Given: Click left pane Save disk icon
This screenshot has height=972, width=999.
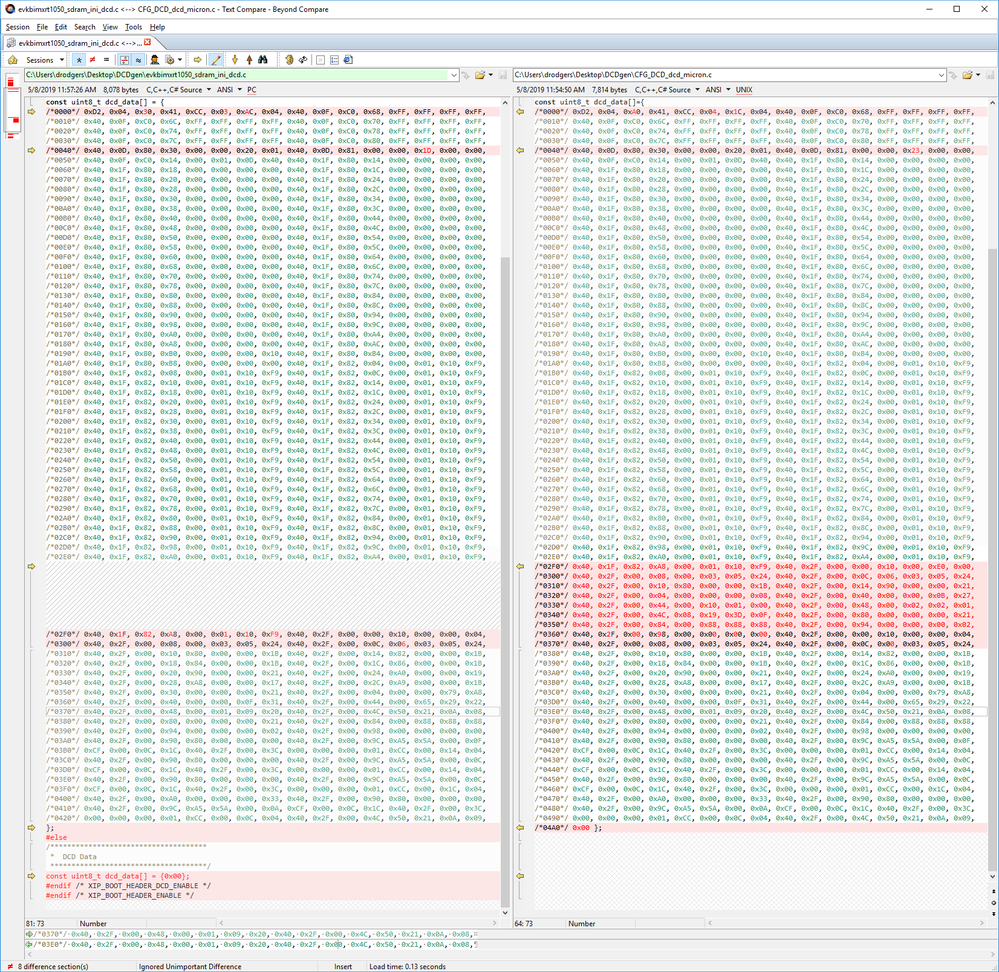Looking at the screenshot, I should point(503,75).
